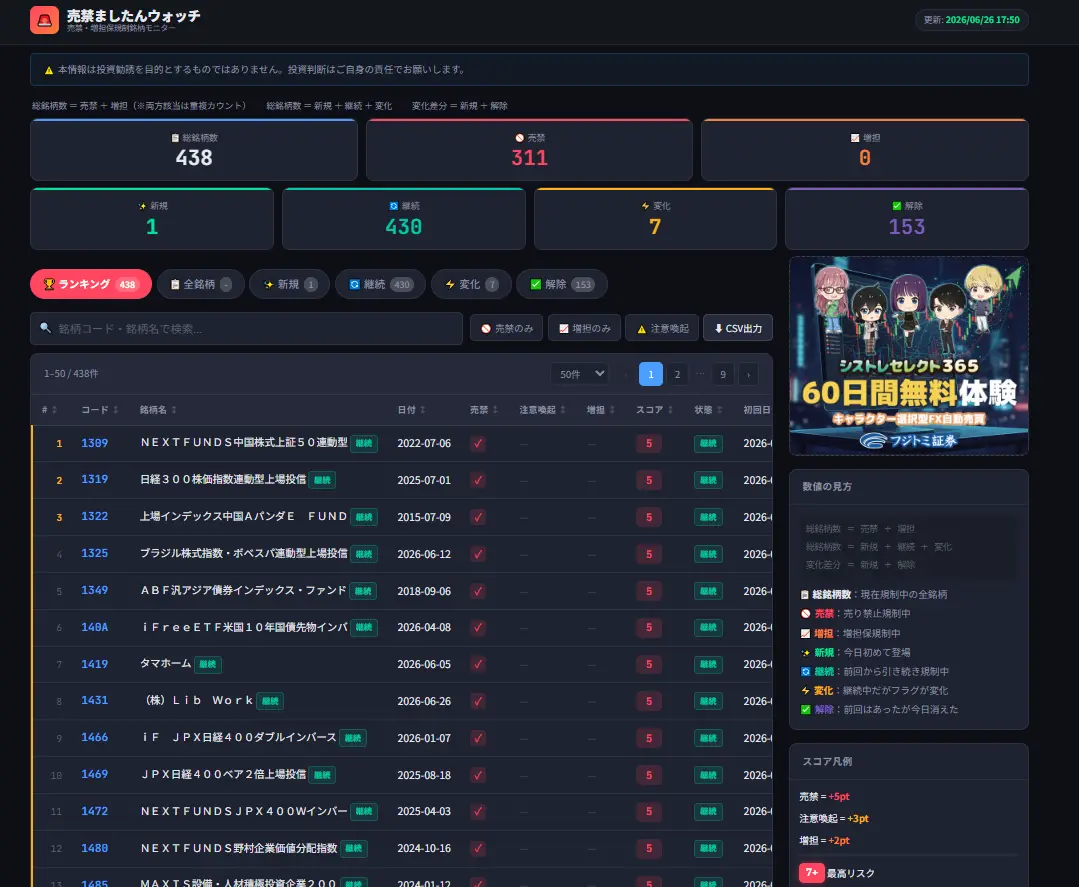Click date "2018-09-06" in row 1349
Image resolution: width=1079 pixels, height=887 pixels.
point(424,591)
